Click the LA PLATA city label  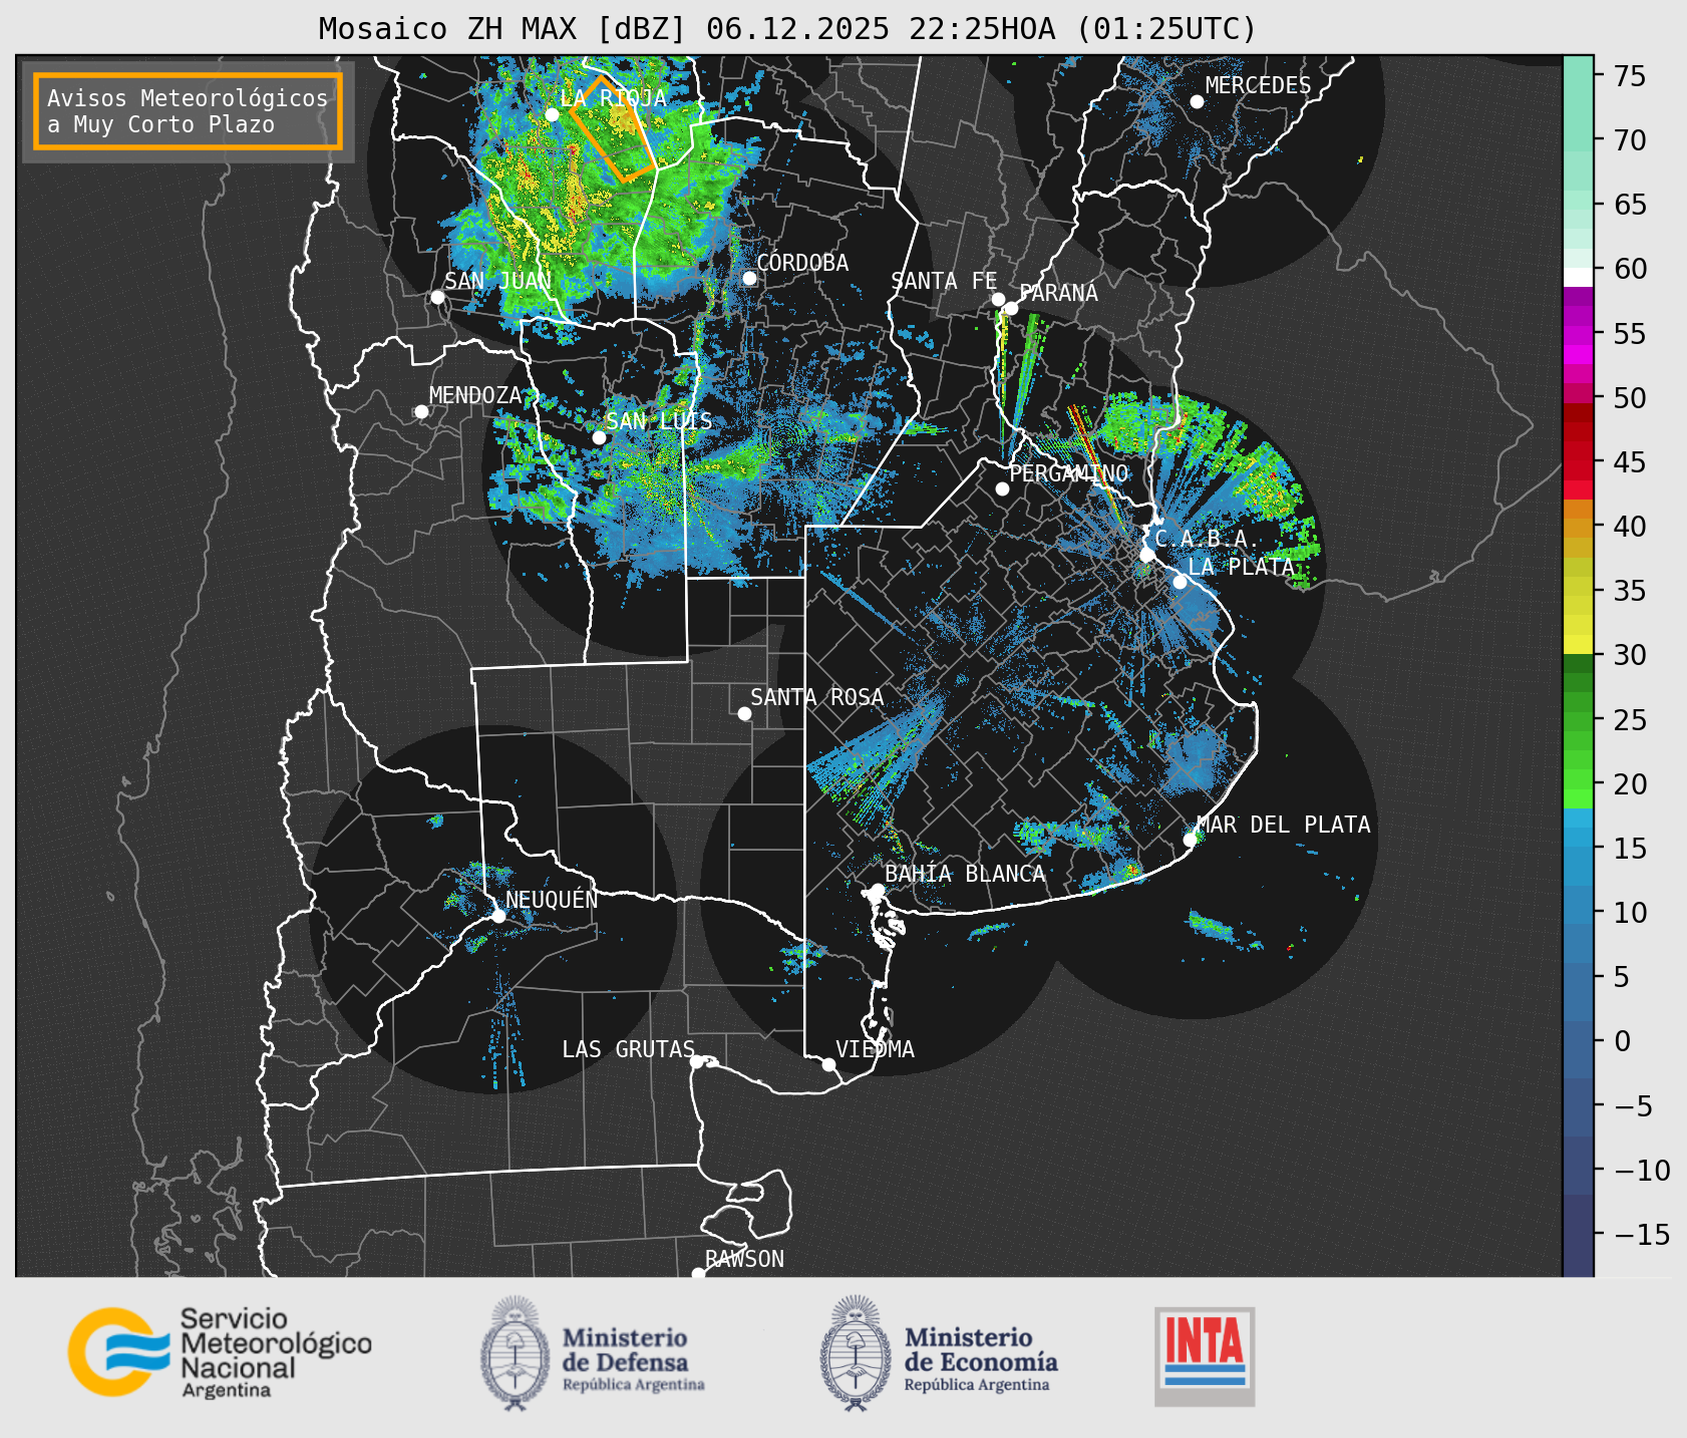click(x=1241, y=567)
